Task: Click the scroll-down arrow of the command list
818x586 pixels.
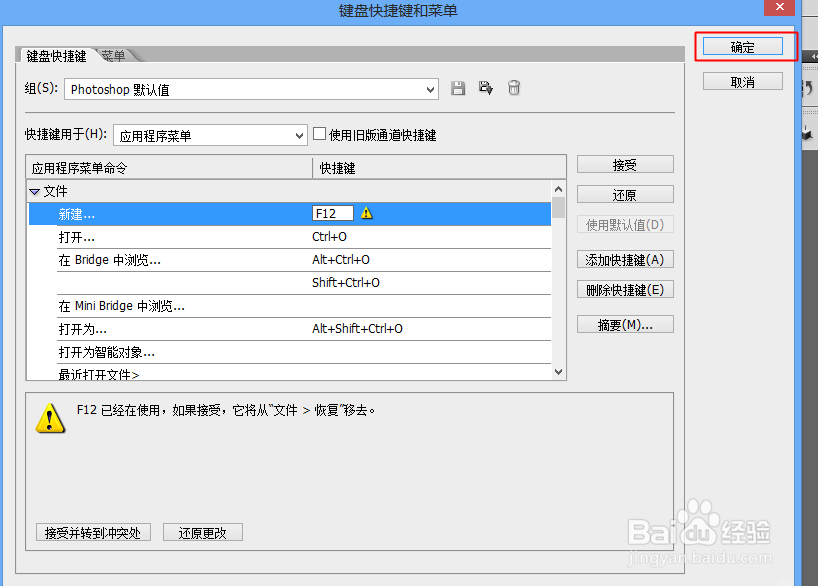Action: click(558, 371)
